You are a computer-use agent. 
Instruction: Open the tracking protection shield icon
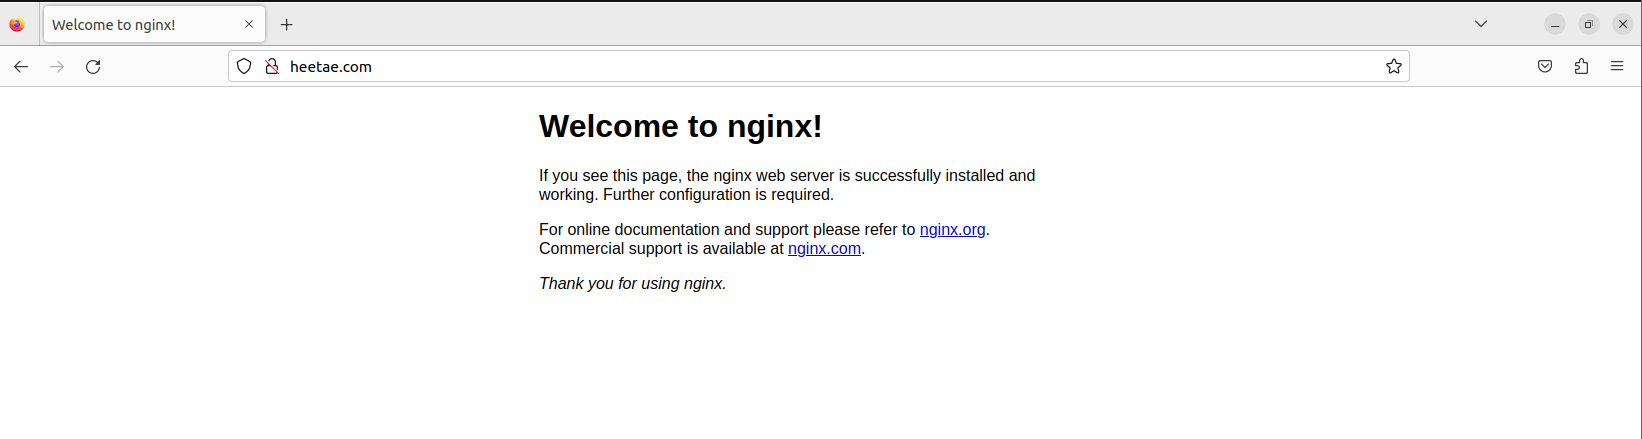coord(244,67)
